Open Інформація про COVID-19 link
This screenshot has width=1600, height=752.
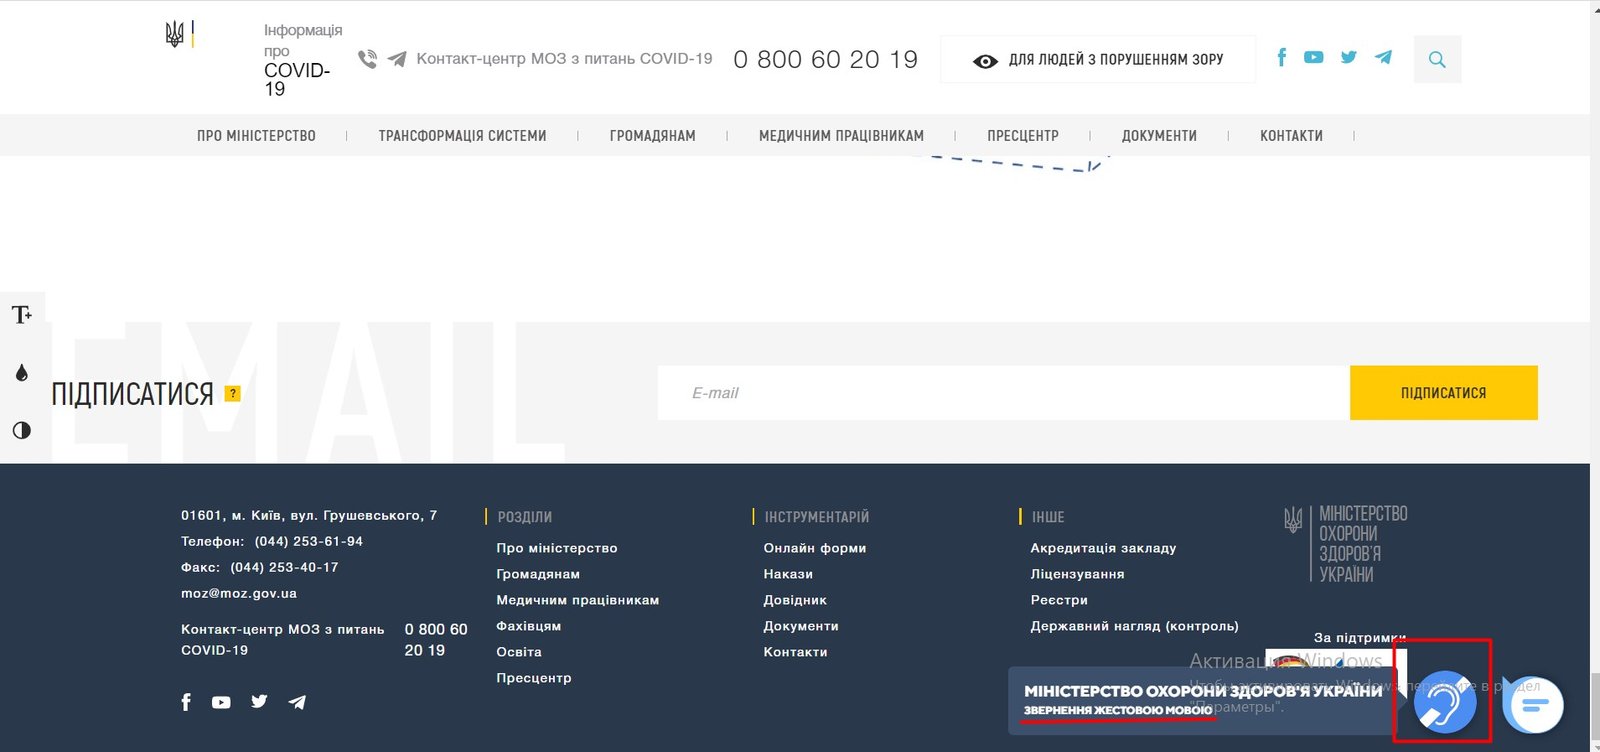pos(302,59)
